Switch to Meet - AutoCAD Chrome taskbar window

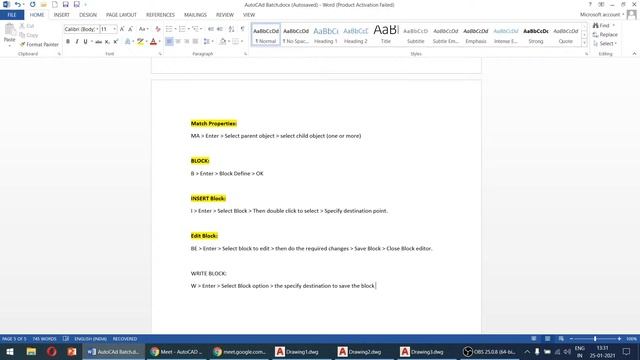[176, 352]
